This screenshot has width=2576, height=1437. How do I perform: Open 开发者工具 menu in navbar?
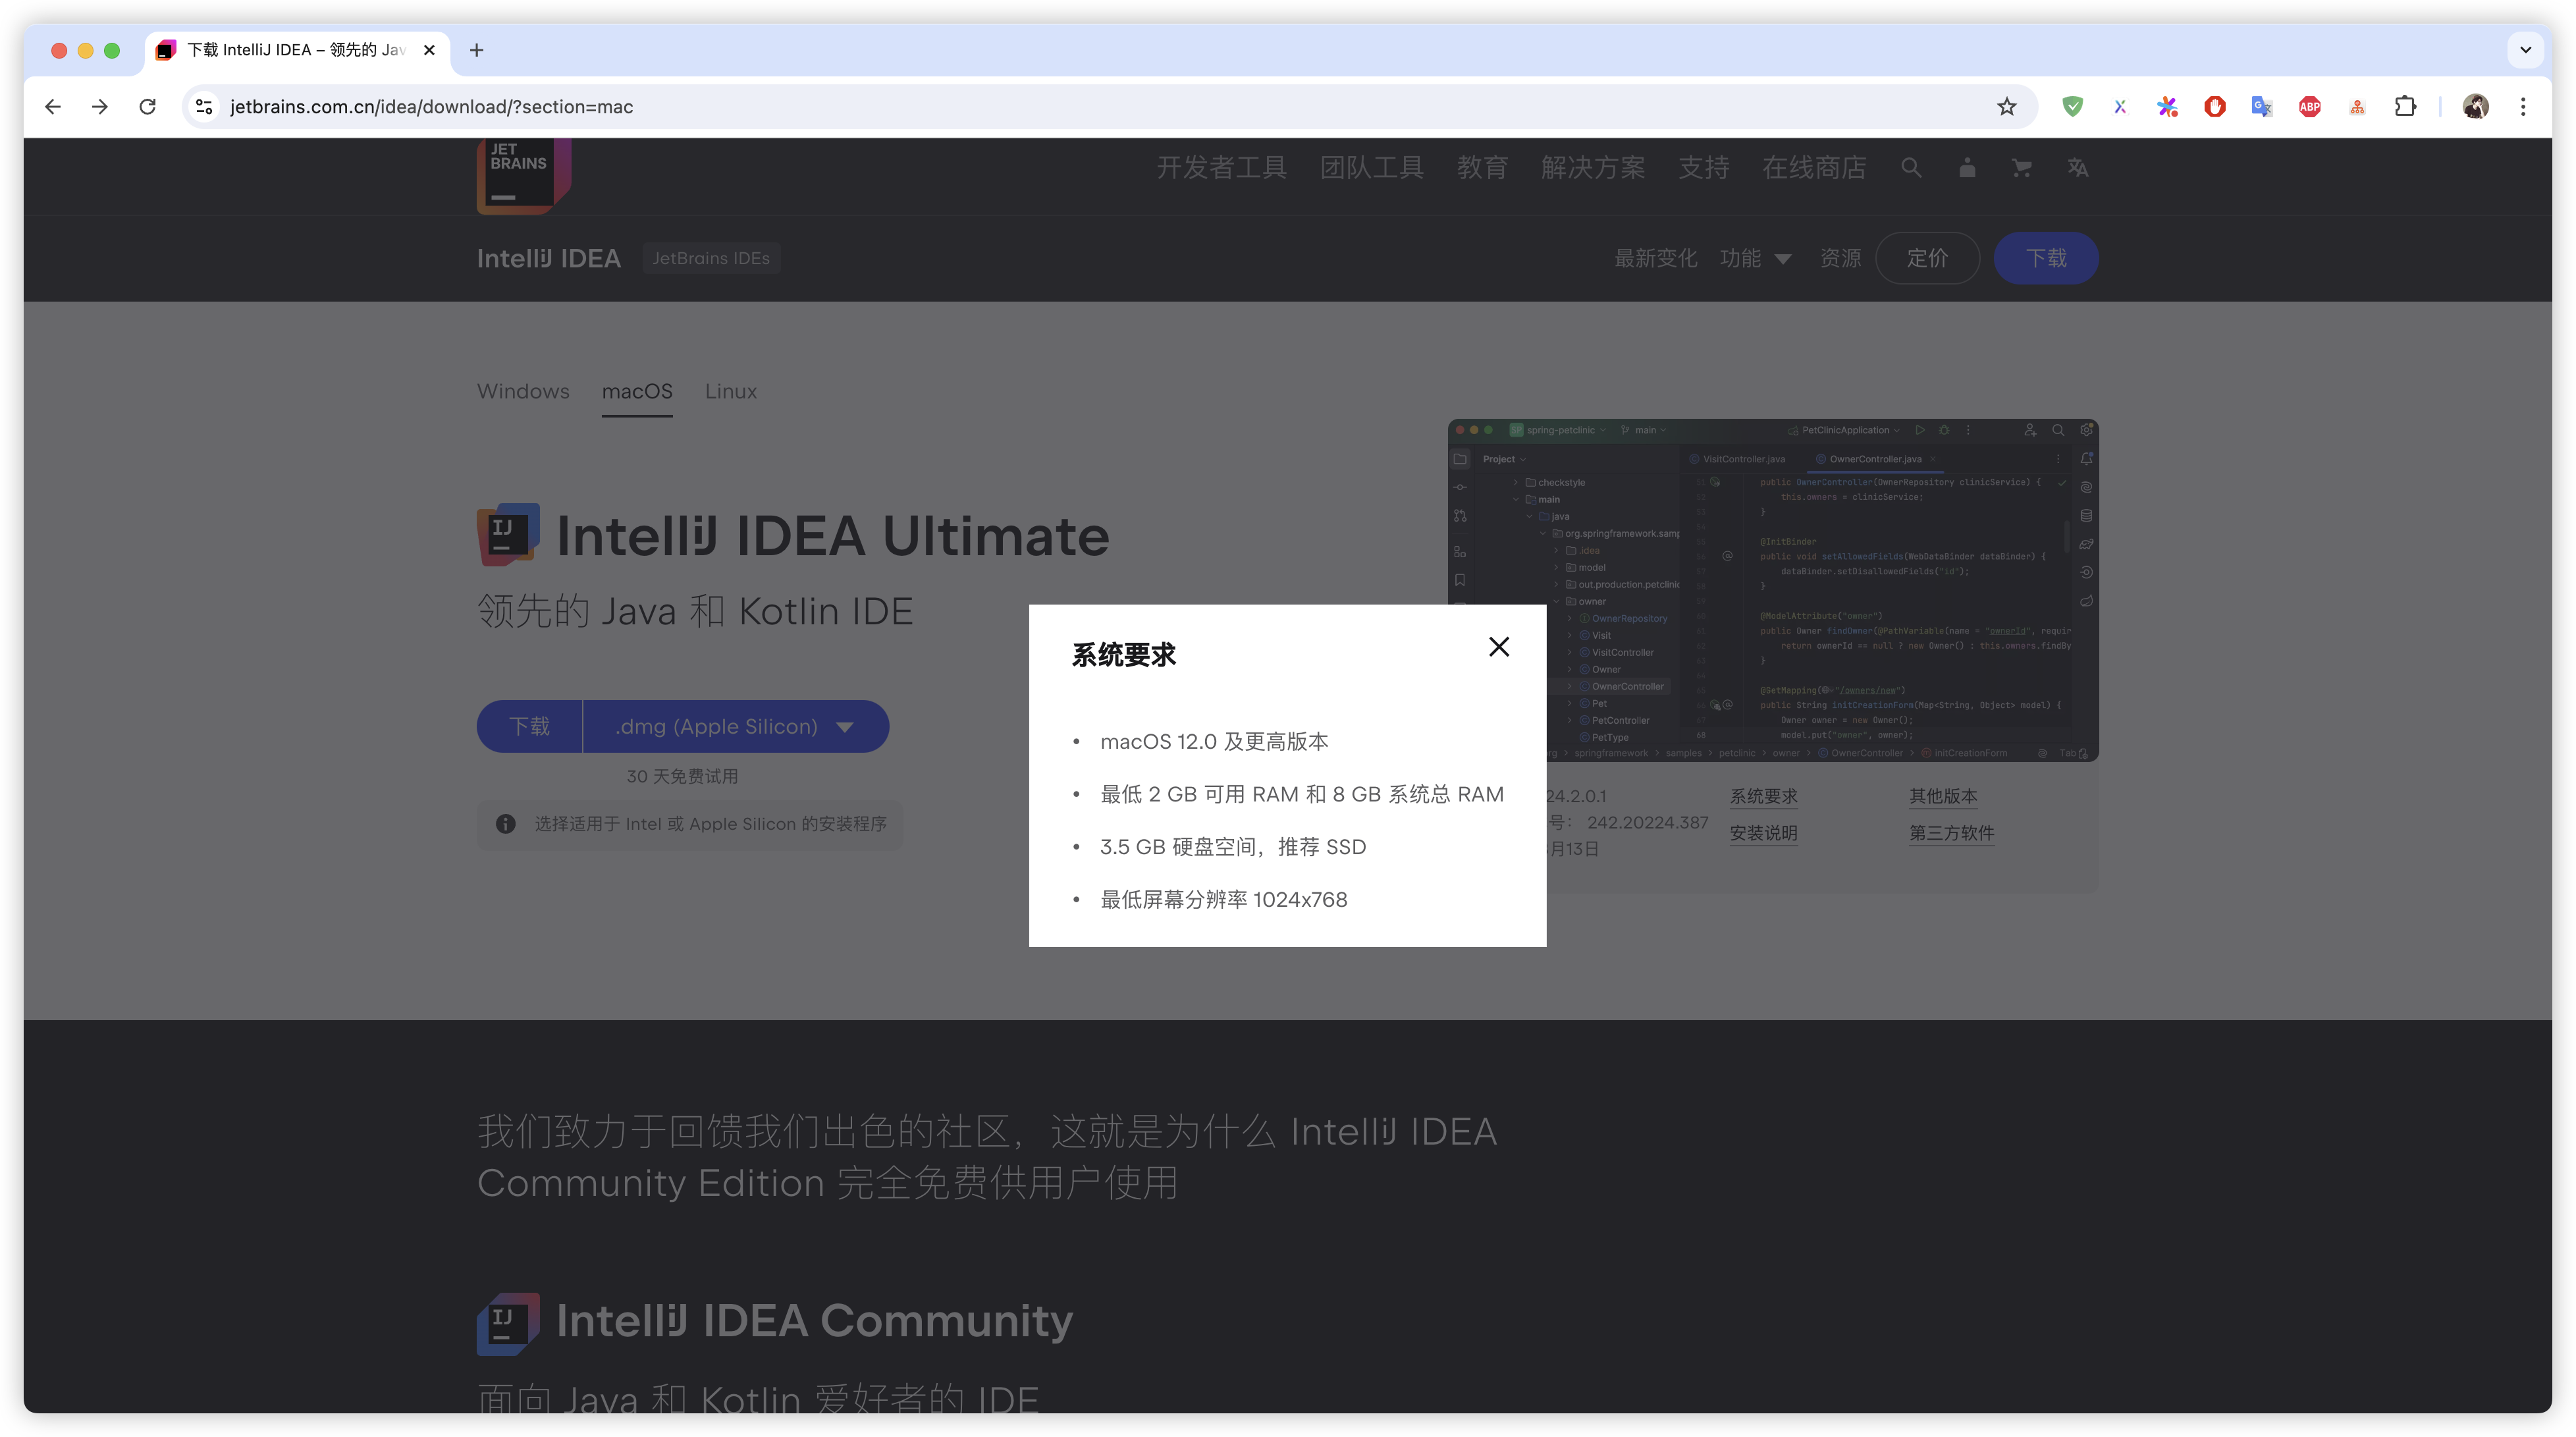[1221, 168]
